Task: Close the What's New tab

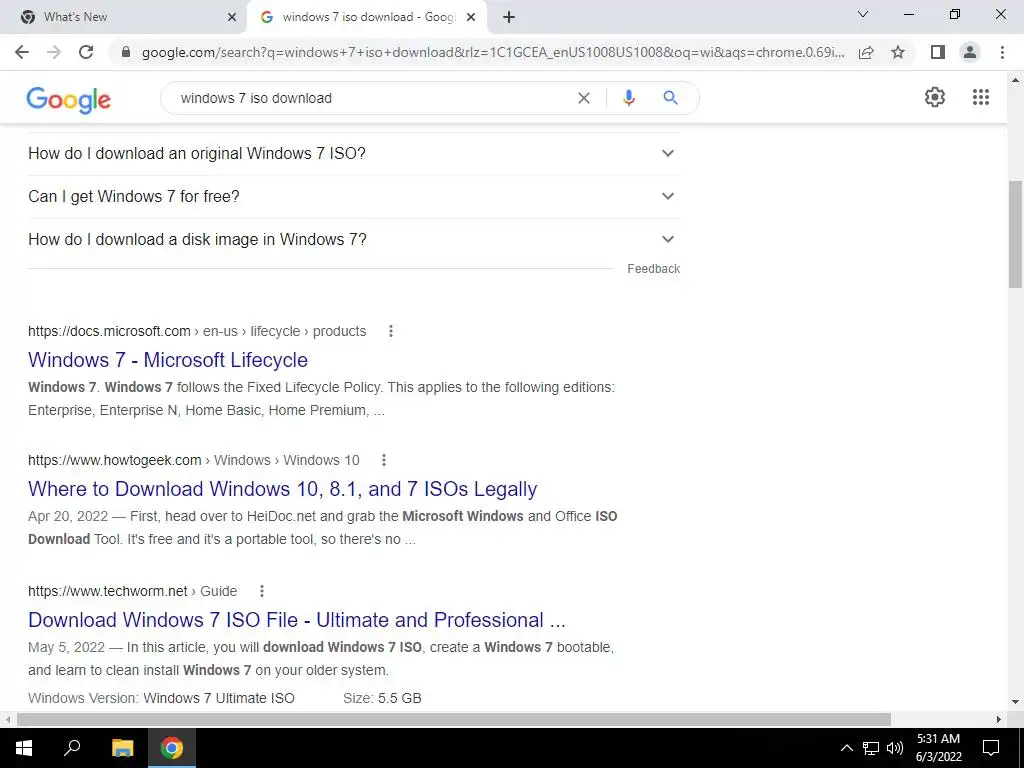Action: tap(232, 18)
